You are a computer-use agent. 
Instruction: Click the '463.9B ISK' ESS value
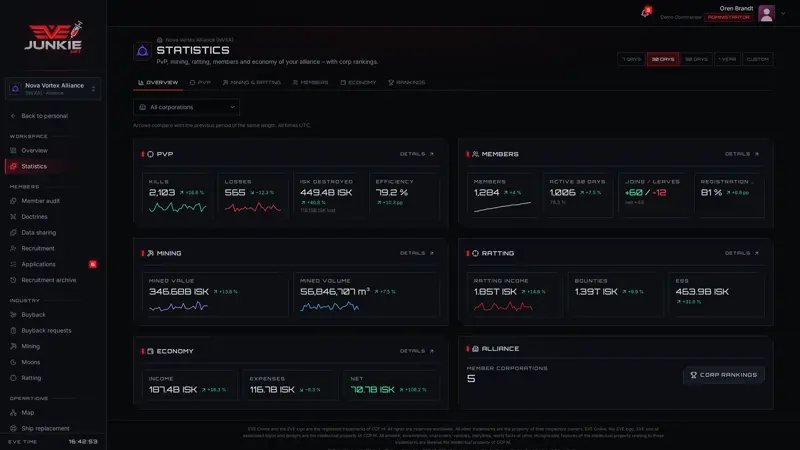702,292
